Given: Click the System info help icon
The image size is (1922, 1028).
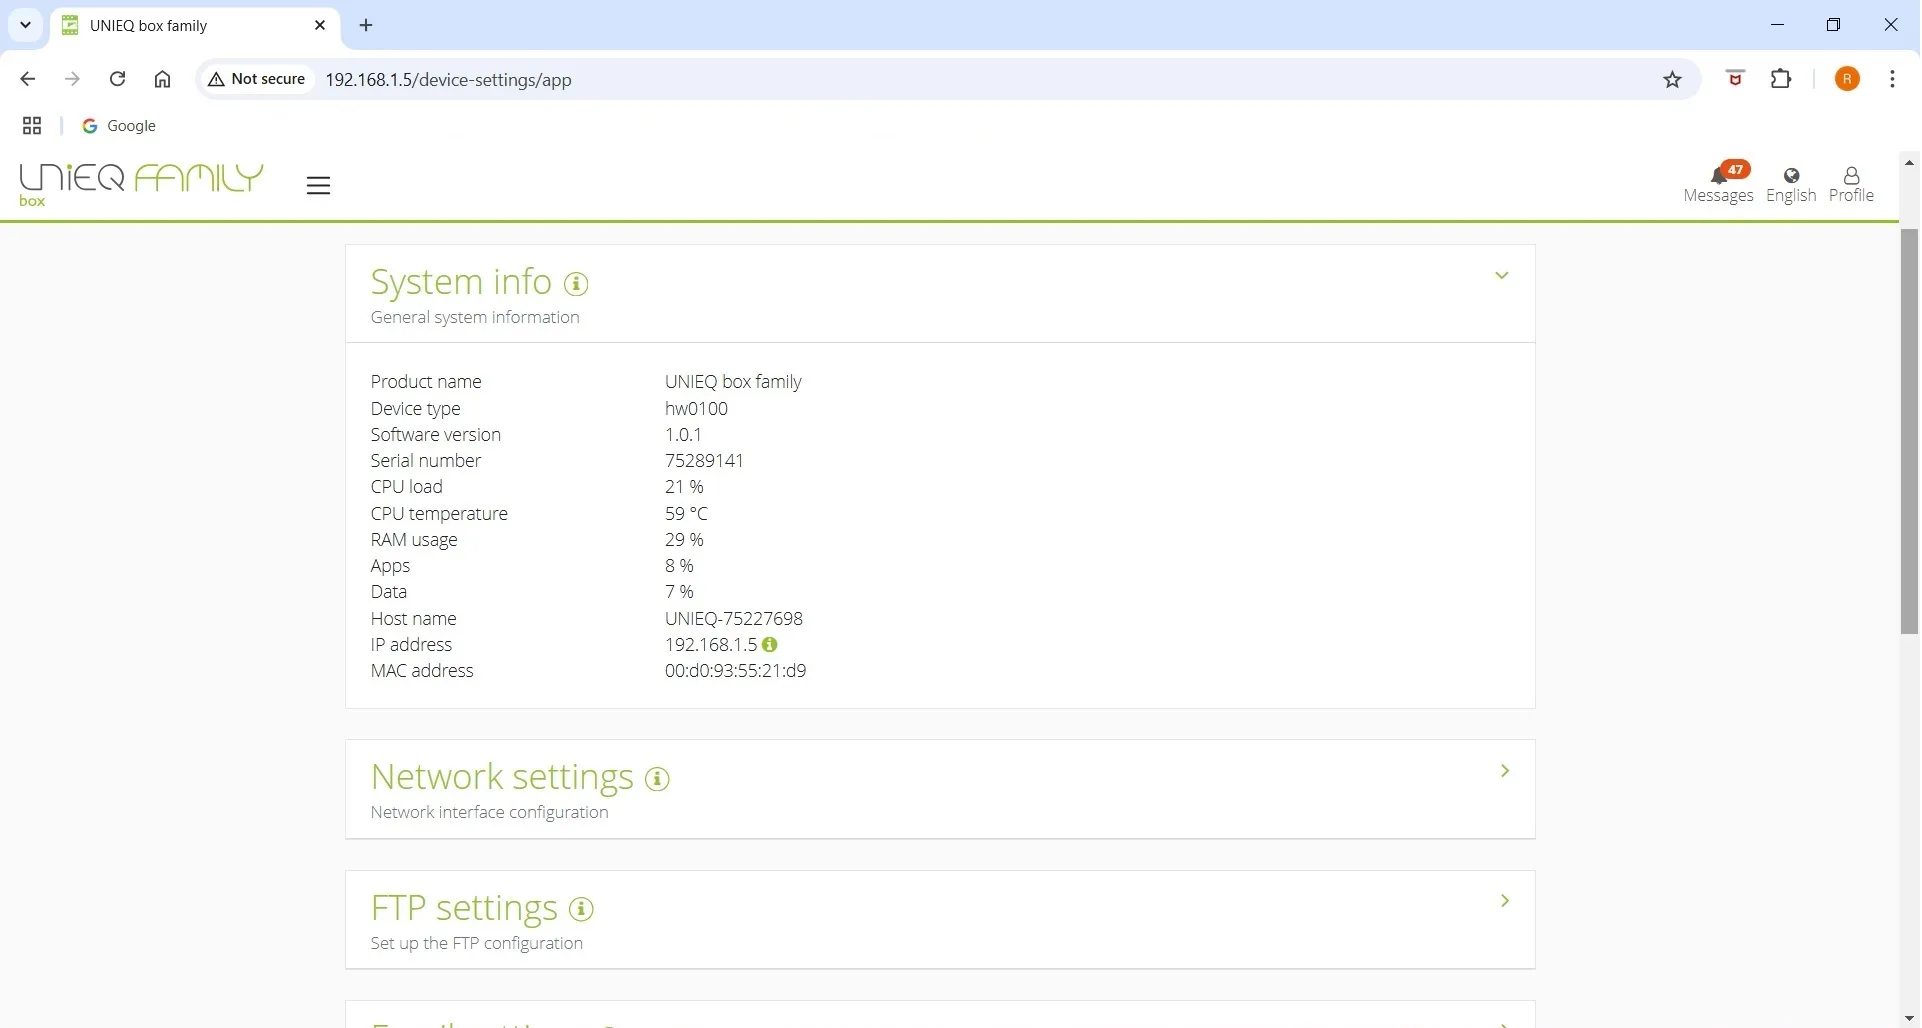Looking at the screenshot, I should tap(577, 285).
